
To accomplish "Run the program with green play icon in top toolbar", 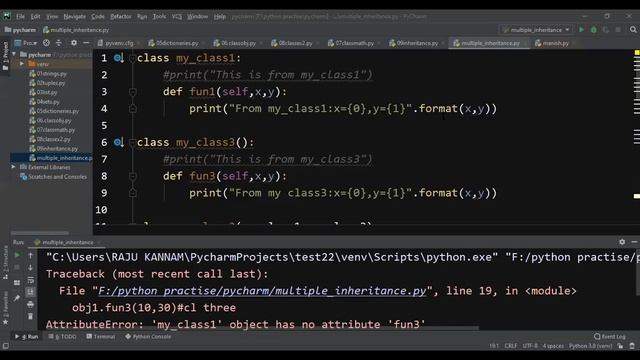I will point(581,30).
